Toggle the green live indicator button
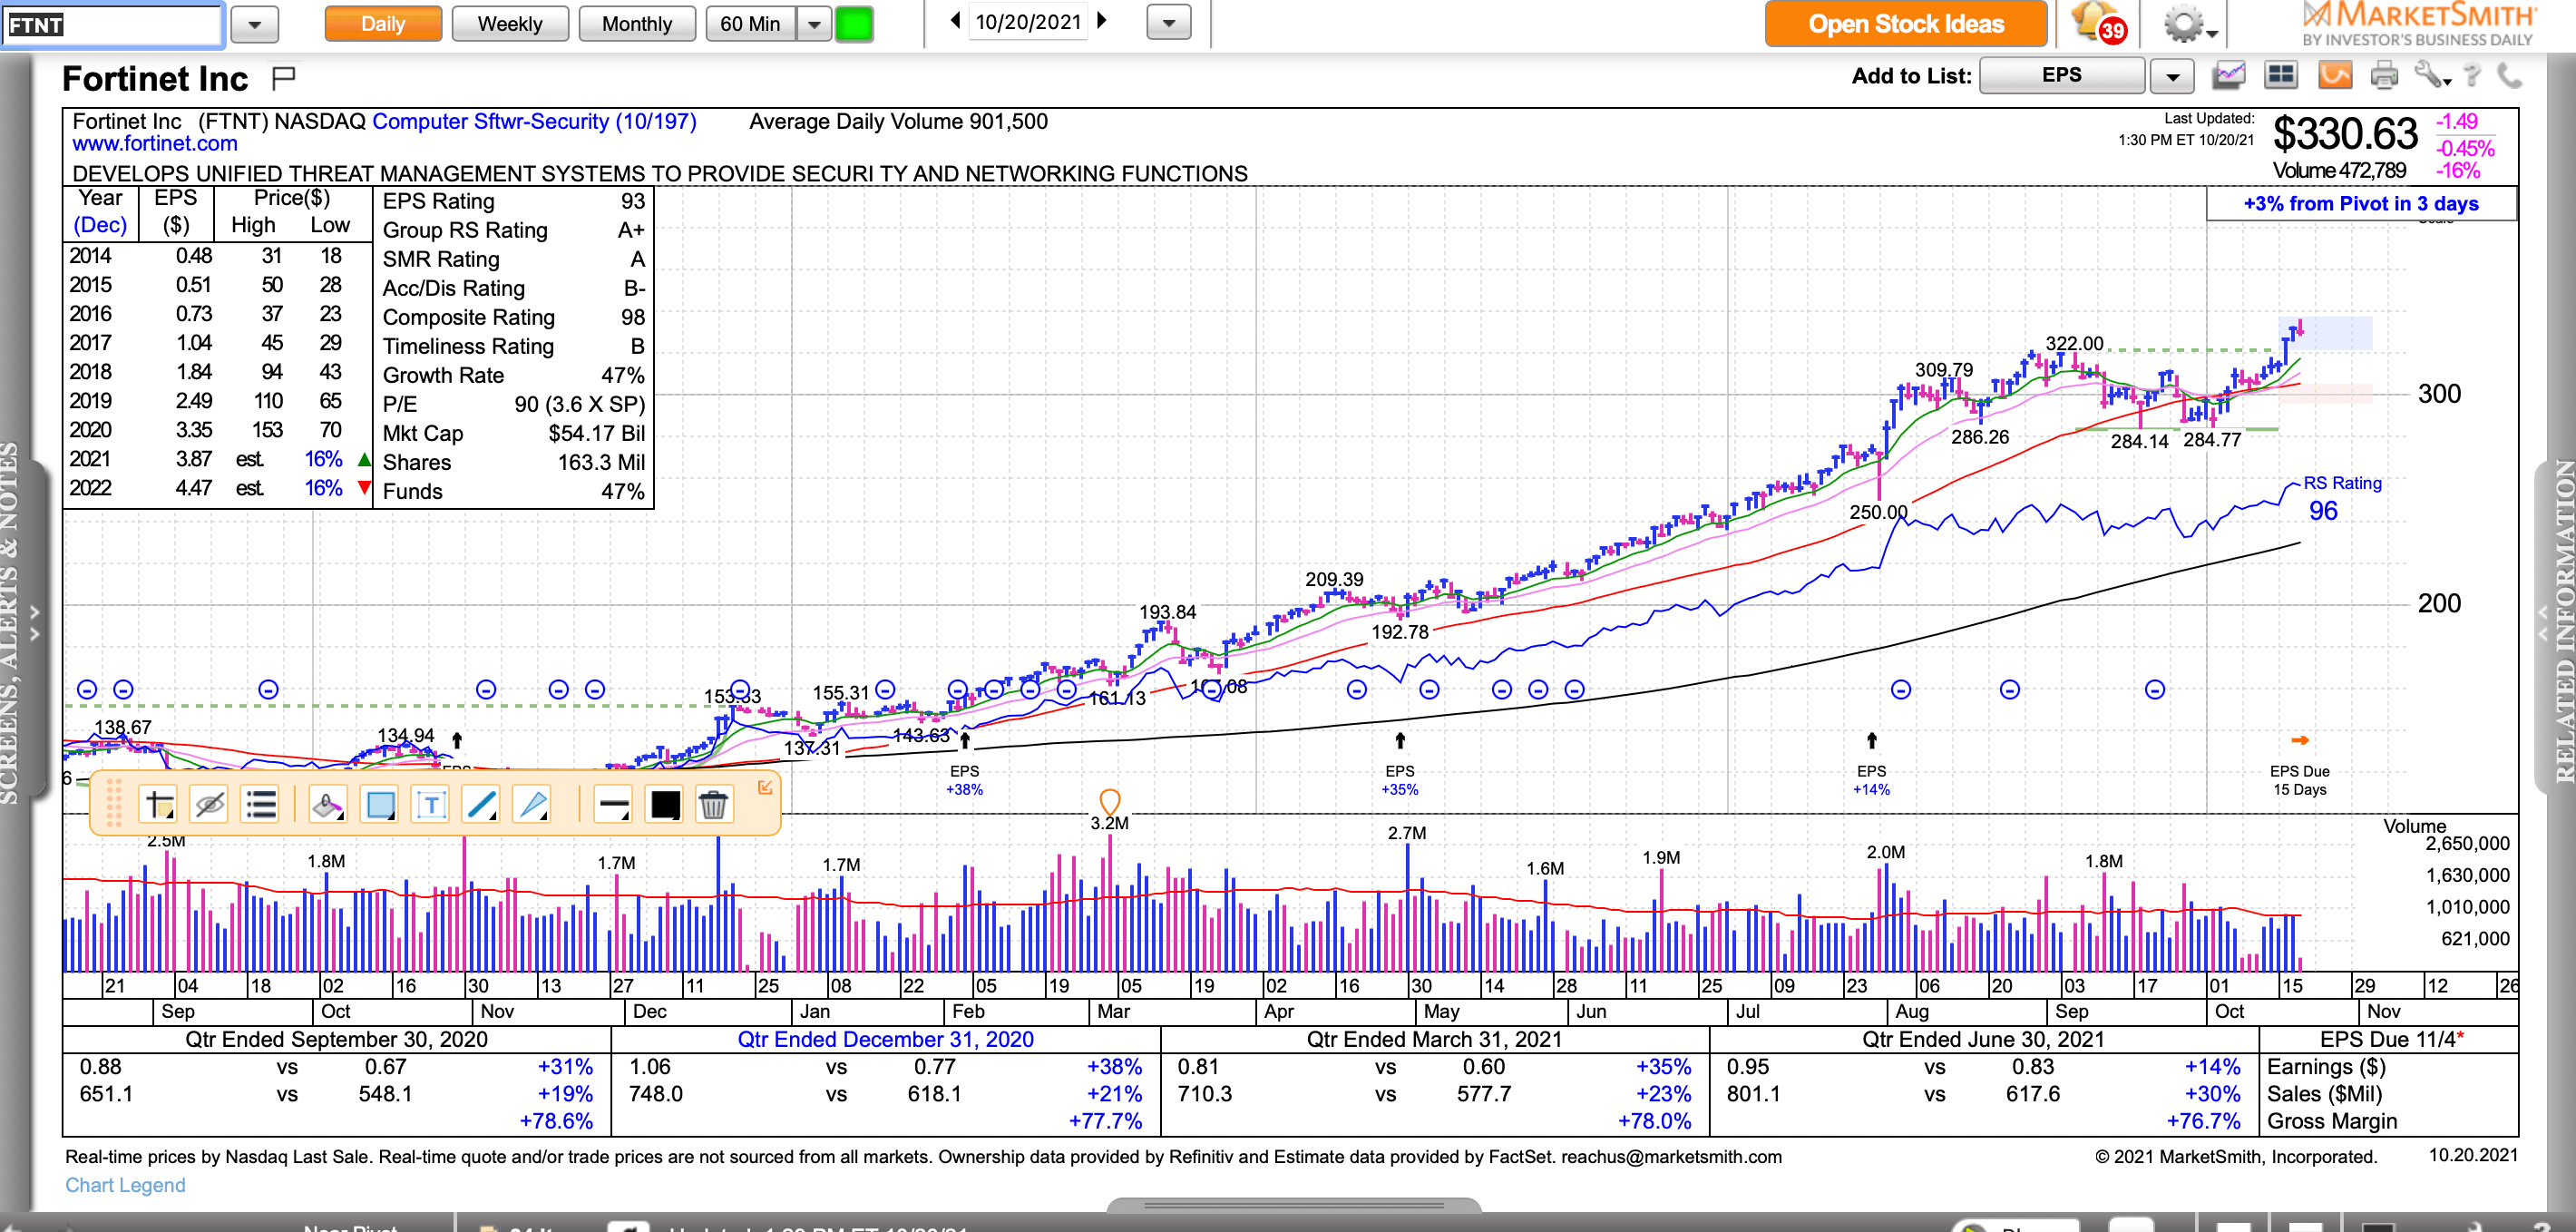2576x1232 pixels. (854, 24)
